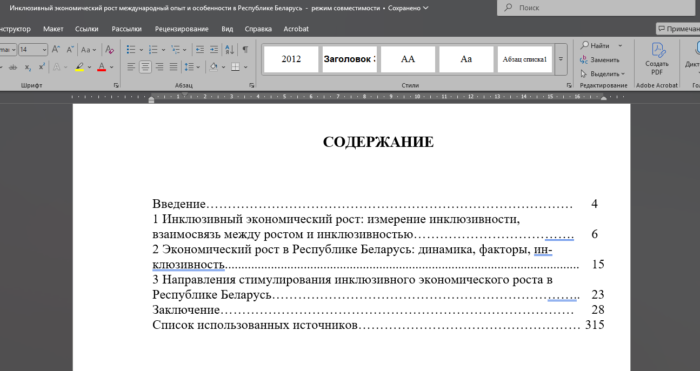Increase font size with the grow font icon
The width and height of the screenshot is (700, 371).
(x=56, y=49)
